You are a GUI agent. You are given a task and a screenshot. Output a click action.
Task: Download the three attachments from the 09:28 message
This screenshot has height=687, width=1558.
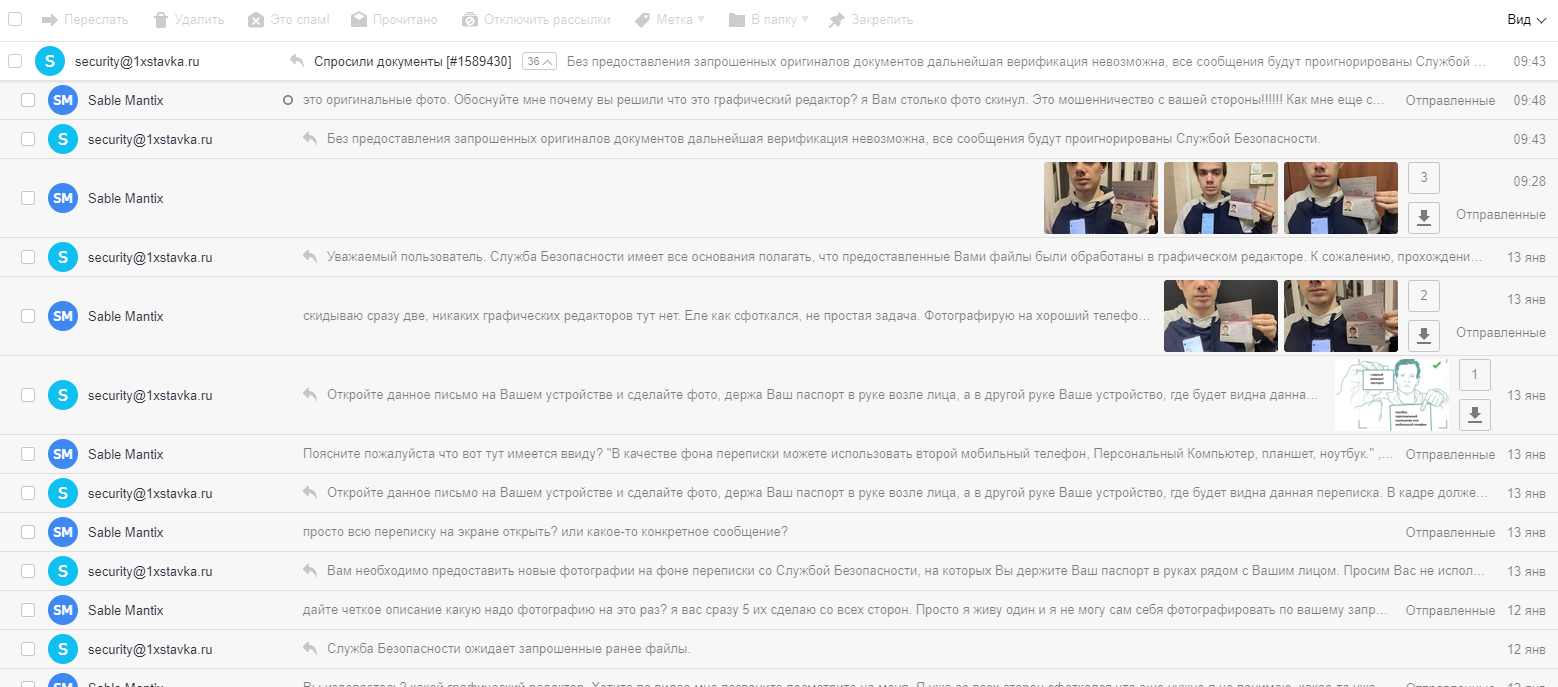[1424, 215]
